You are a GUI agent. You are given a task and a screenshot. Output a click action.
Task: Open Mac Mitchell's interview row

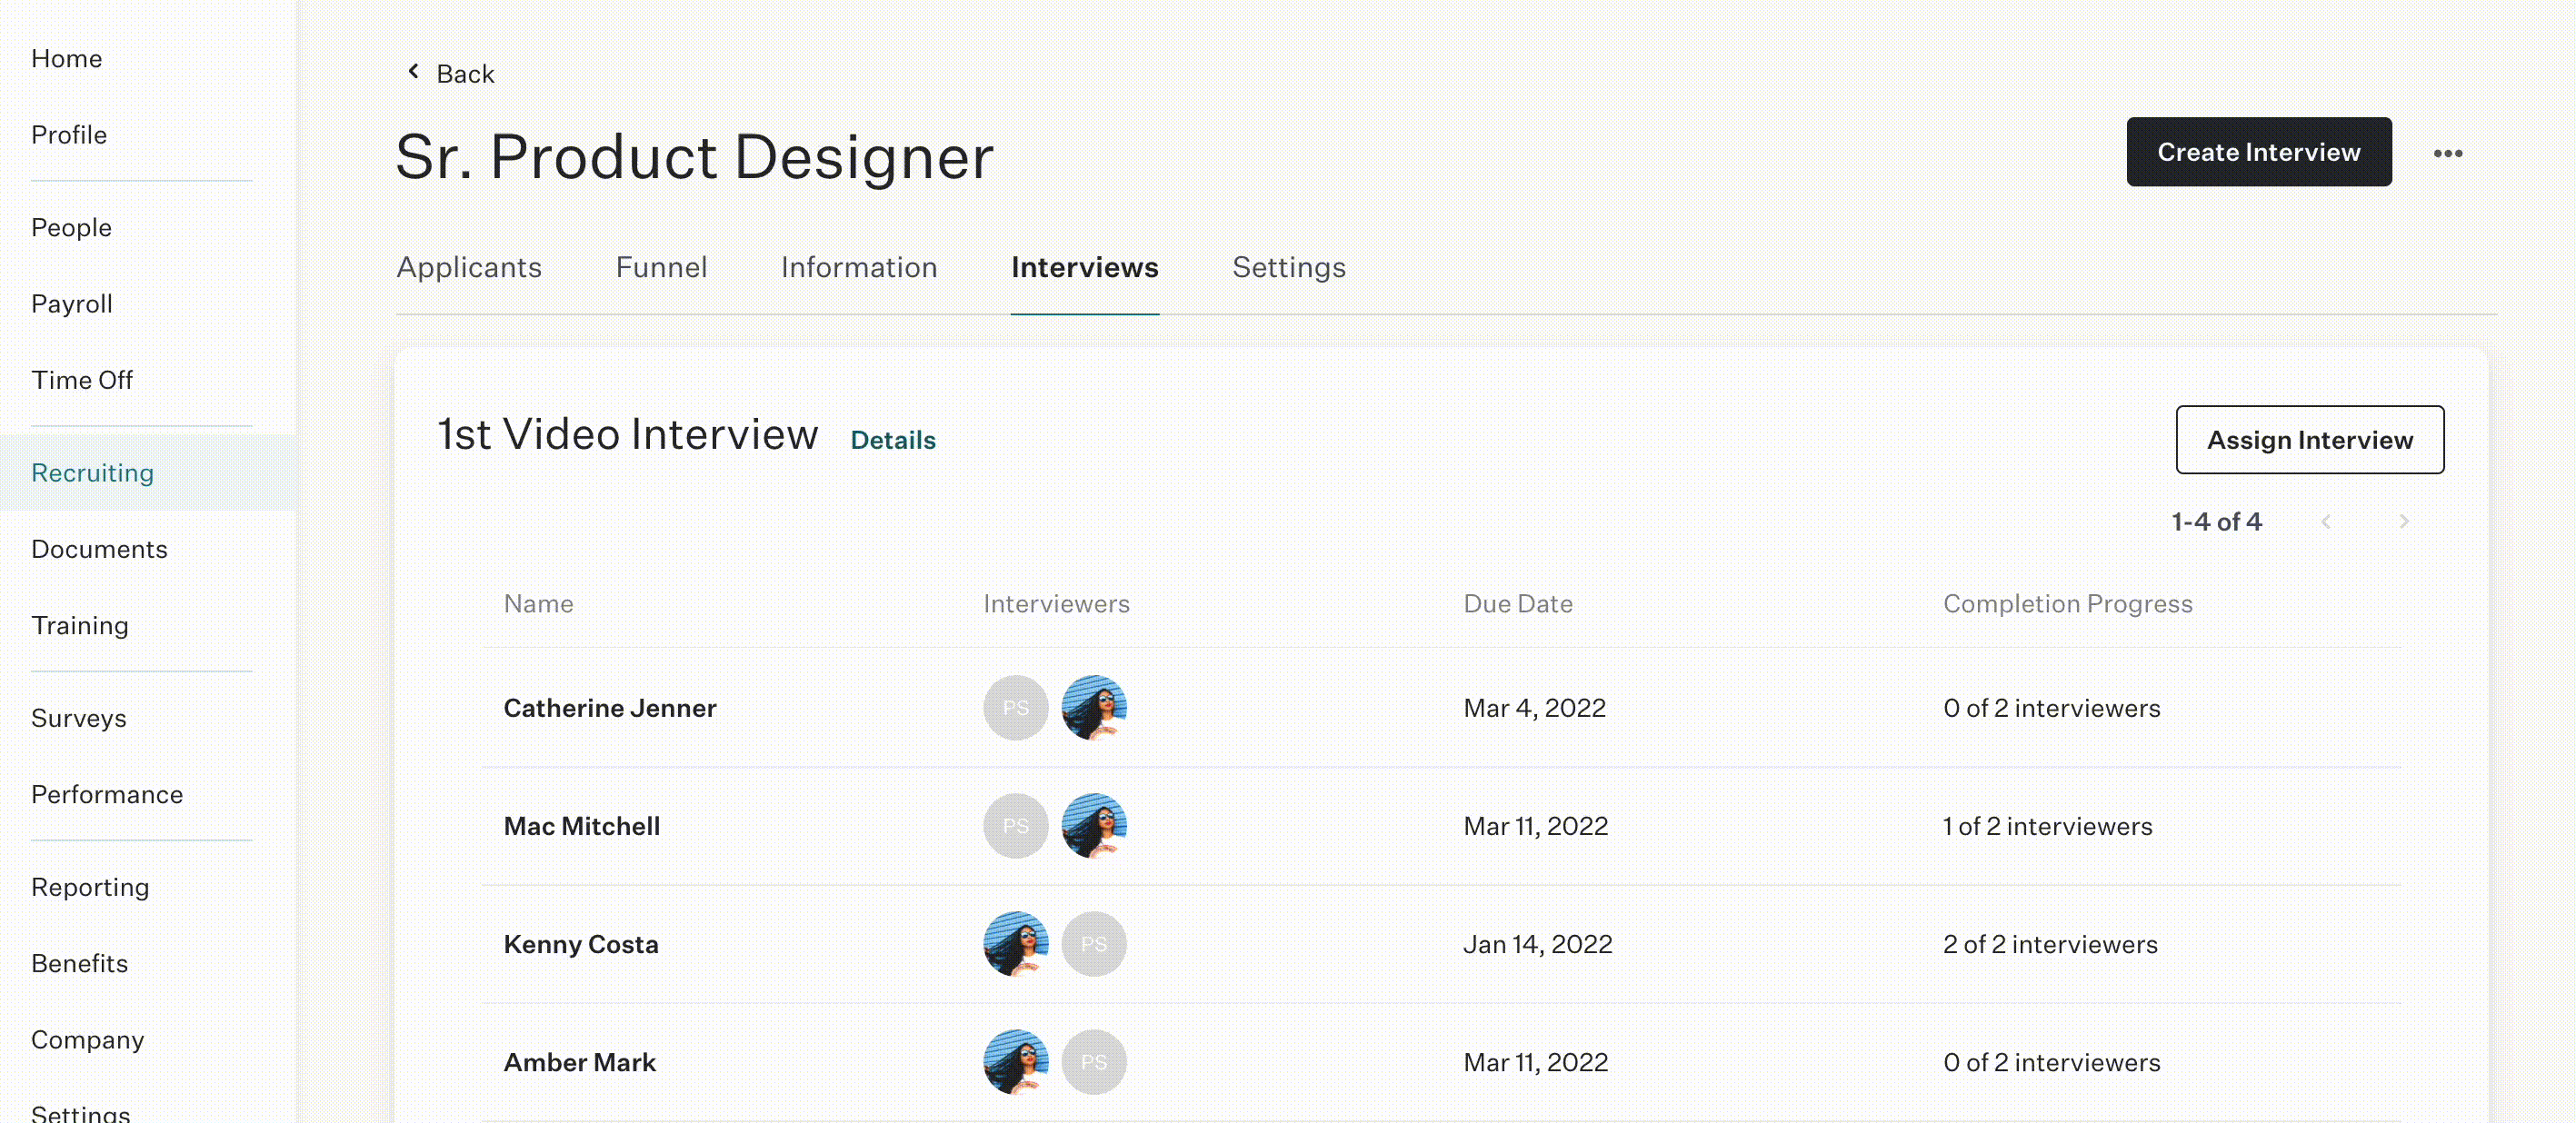pos(1441,826)
